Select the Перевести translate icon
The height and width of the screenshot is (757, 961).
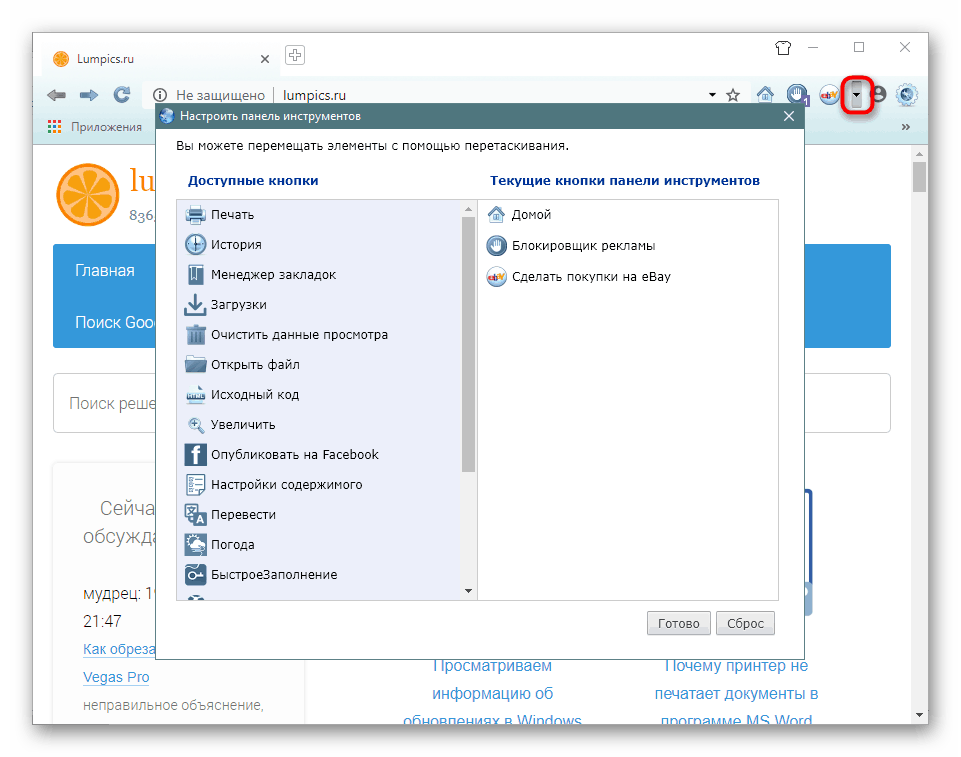[196, 514]
